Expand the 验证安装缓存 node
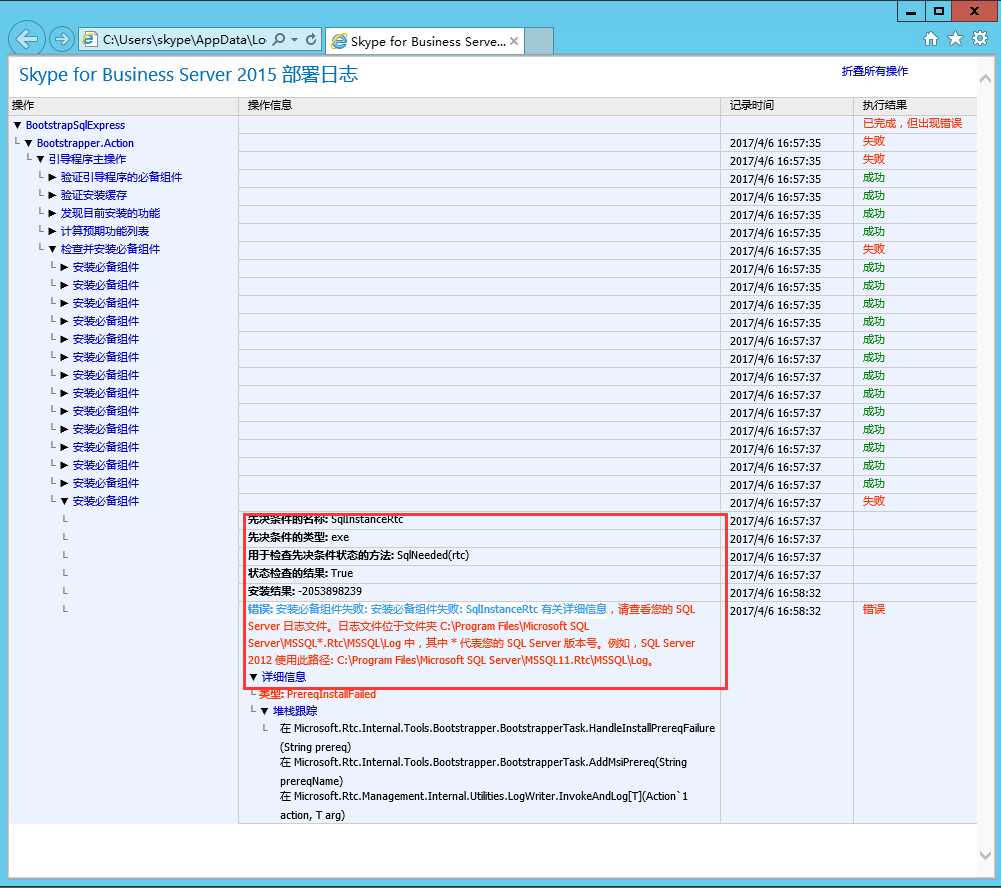This screenshot has width=1001, height=888. (52, 195)
